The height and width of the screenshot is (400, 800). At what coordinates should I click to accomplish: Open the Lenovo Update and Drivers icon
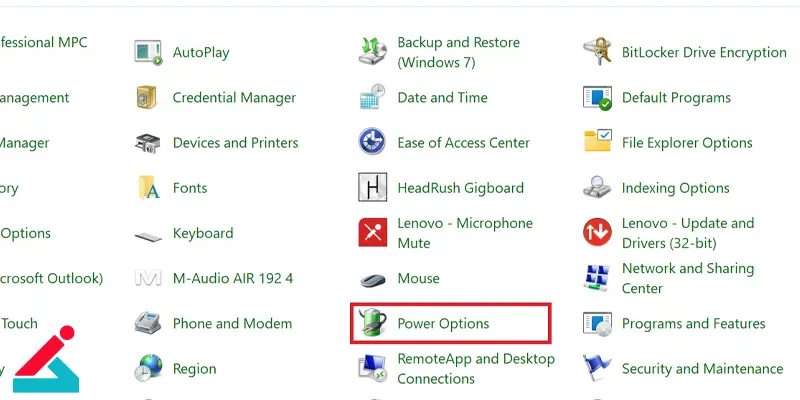(597, 233)
